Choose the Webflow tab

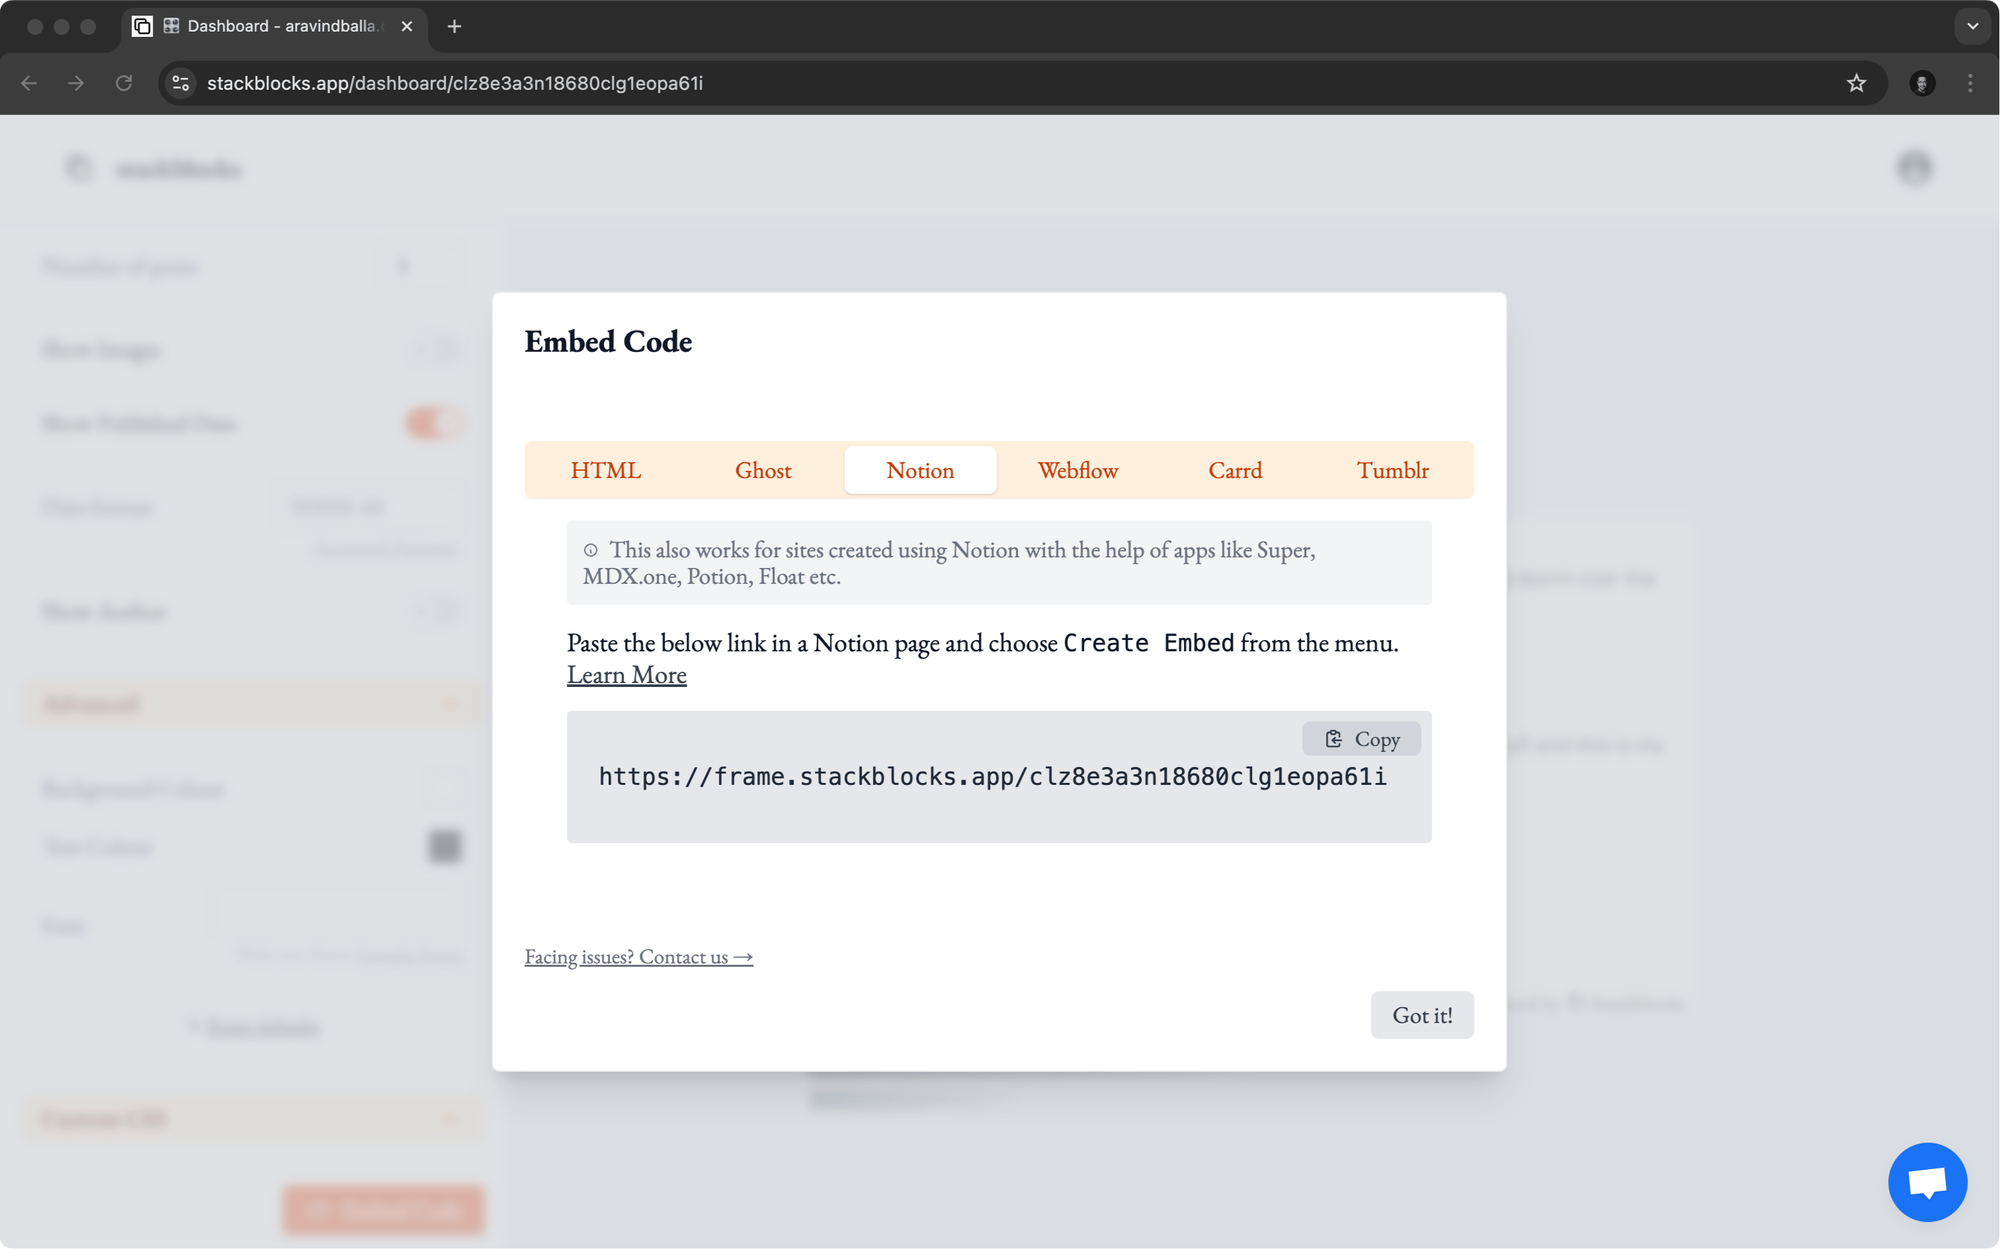[1078, 470]
